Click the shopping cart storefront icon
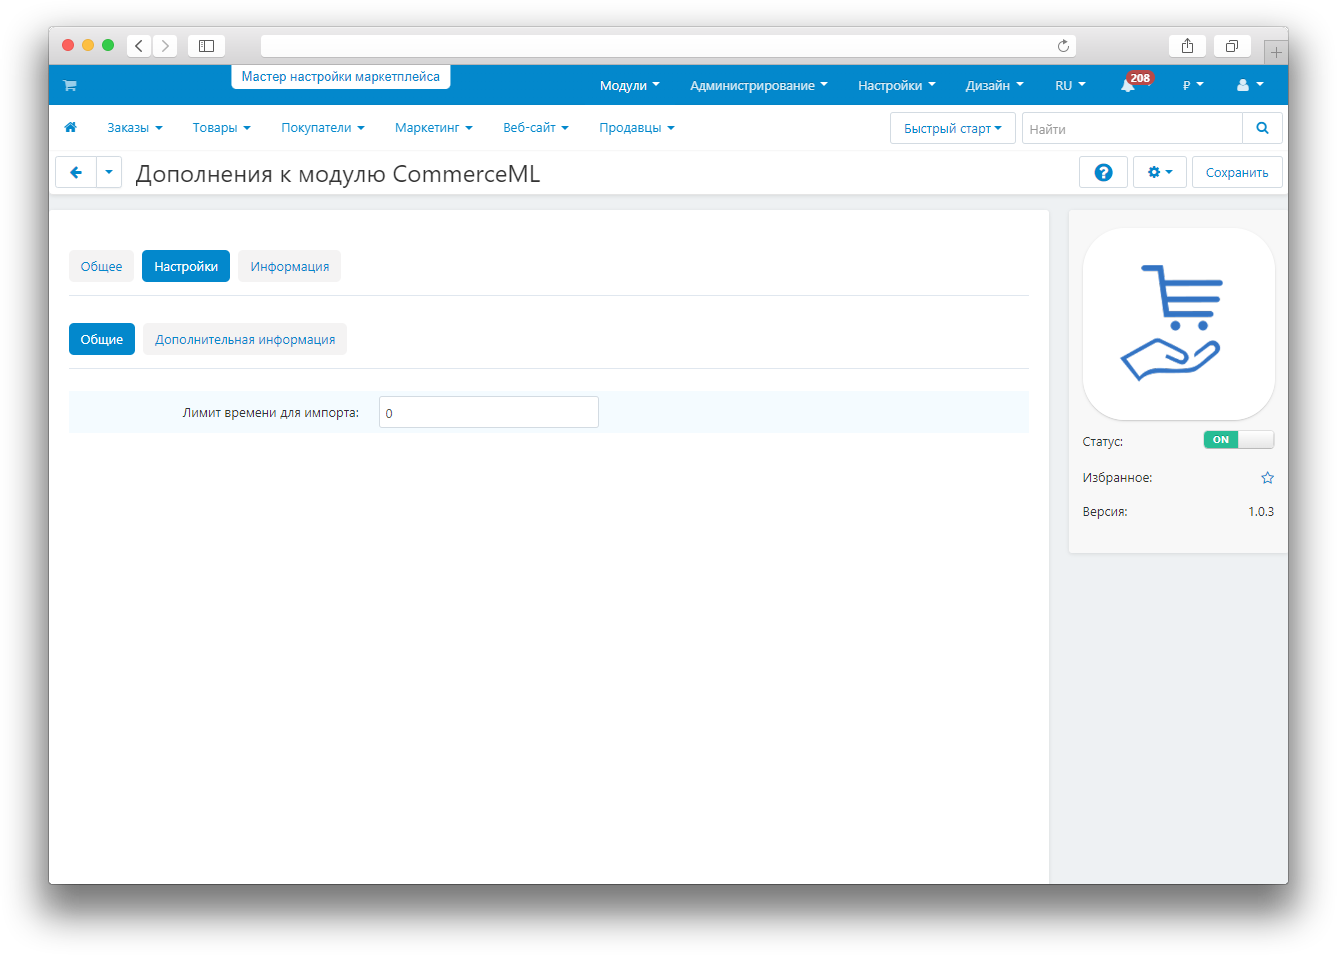1337x955 pixels. pyautogui.click(x=70, y=86)
